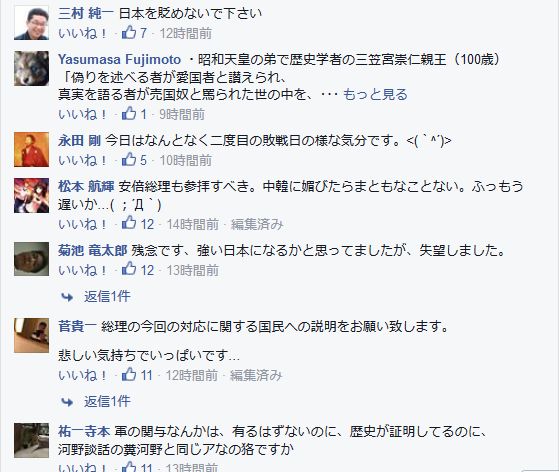The image size is (559, 472).
Task: Expand 返信1件 under 菊池 竜太郎's comment
Action: (x=107, y=296)
